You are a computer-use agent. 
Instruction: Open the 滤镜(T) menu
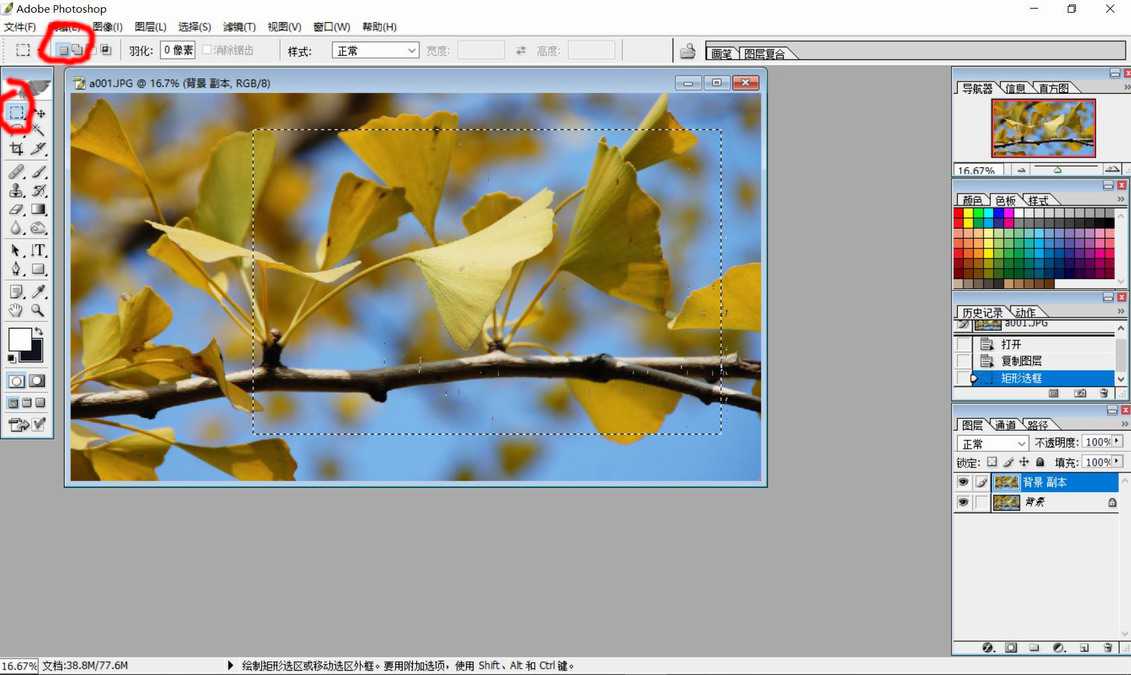[239, 27]
